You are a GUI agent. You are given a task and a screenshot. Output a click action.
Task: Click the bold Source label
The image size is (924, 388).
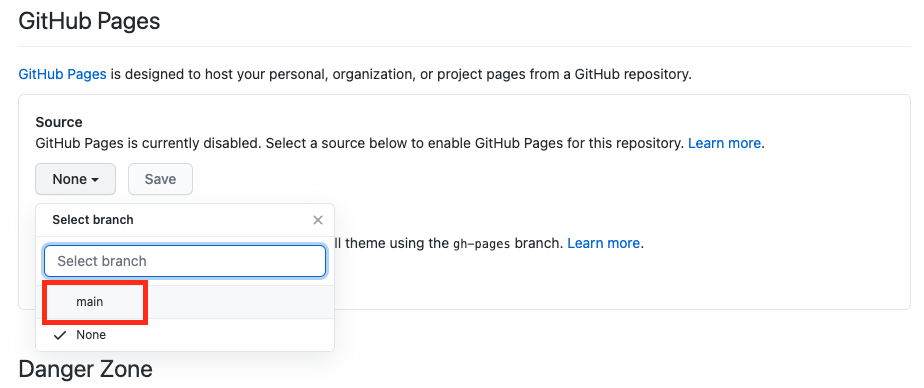59,122
